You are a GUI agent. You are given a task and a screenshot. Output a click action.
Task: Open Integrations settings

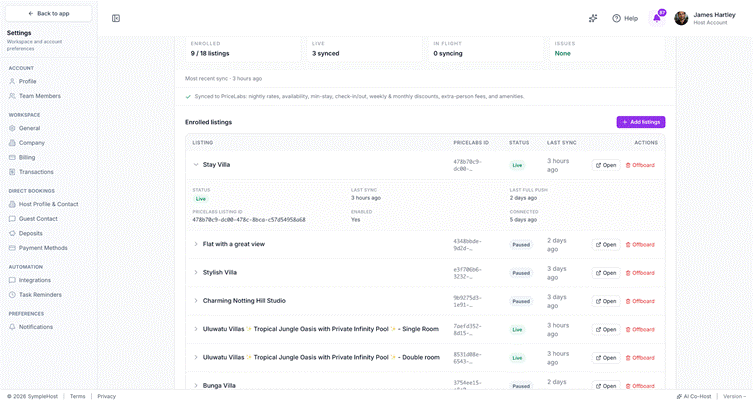click(35, 280)
